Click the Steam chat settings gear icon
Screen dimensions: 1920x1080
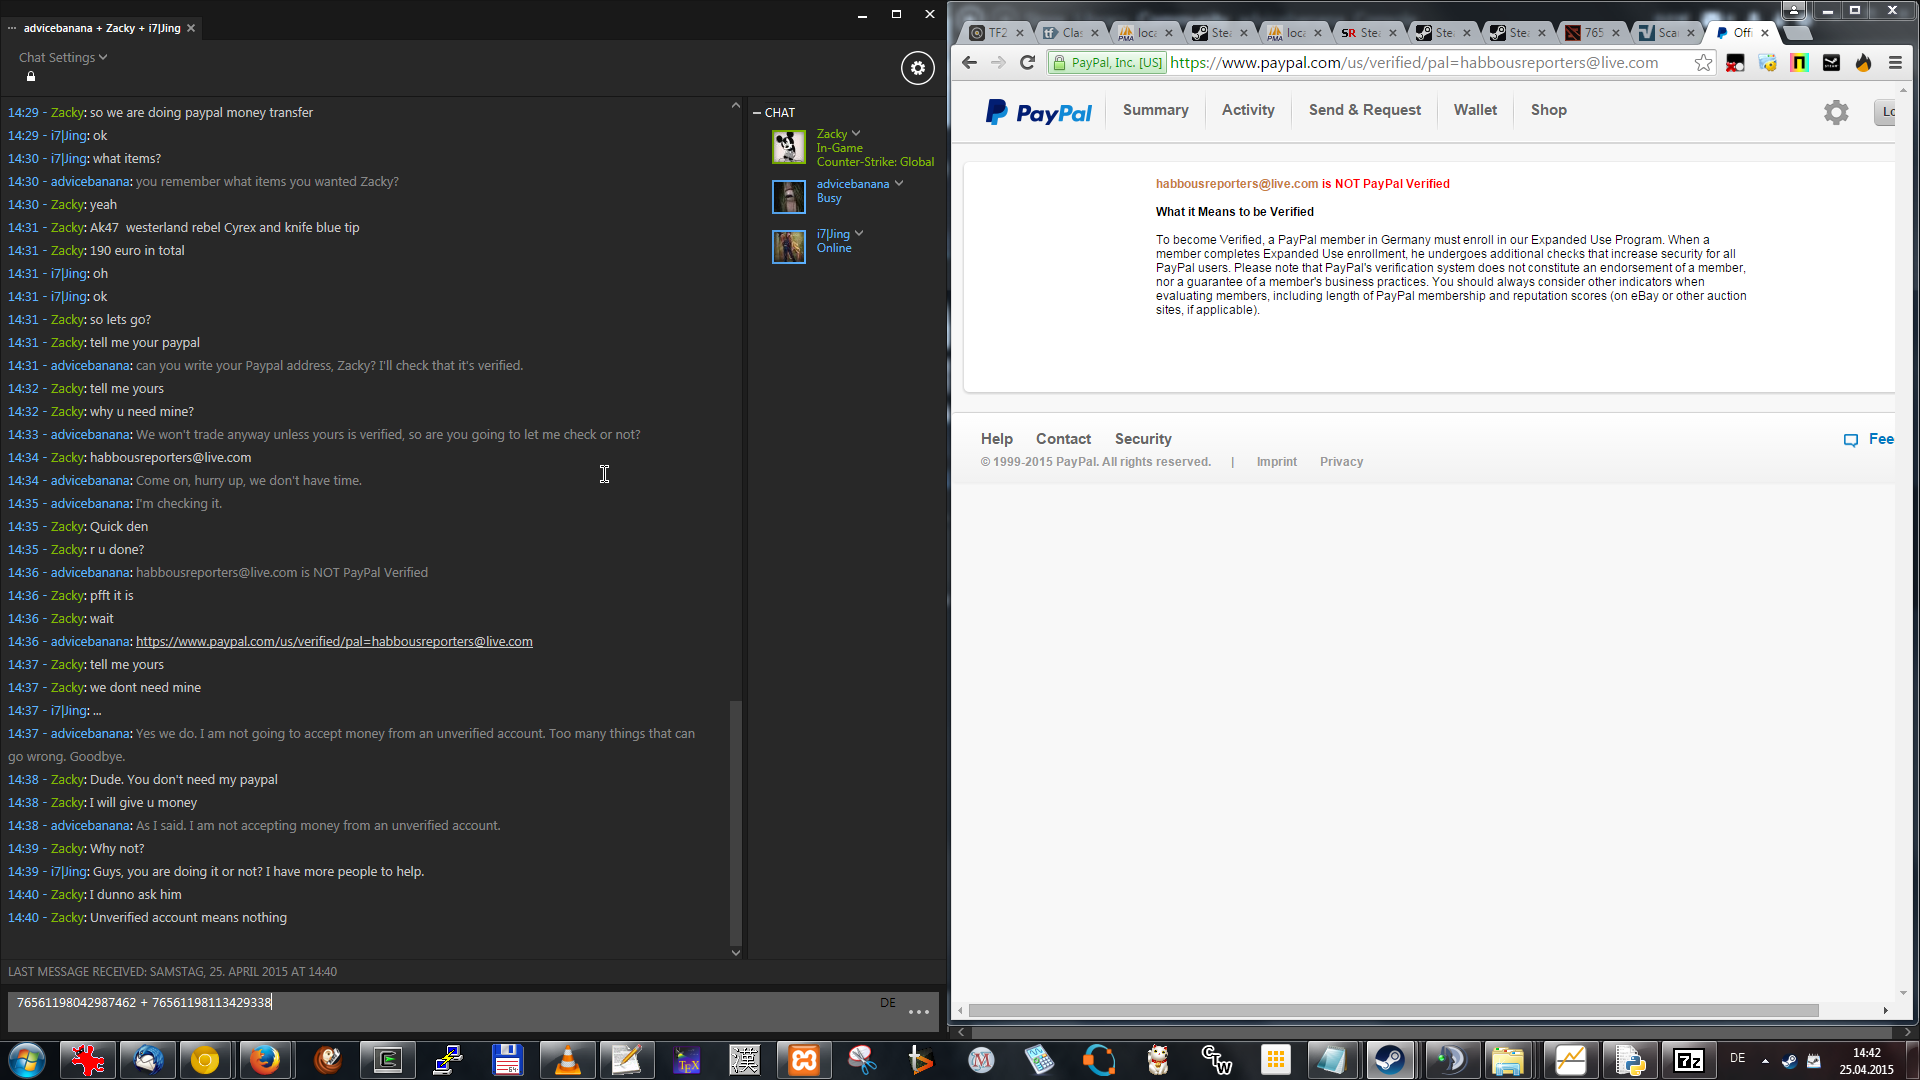(917, 68)
